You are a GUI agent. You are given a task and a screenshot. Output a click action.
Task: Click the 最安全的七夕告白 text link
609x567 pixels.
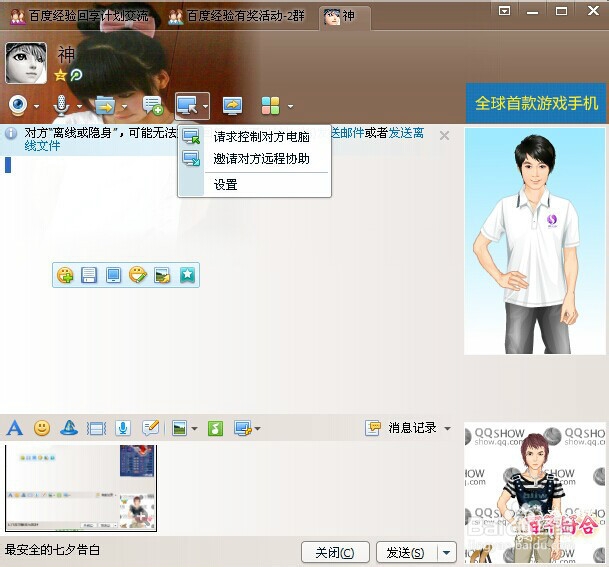pos(52,550)
